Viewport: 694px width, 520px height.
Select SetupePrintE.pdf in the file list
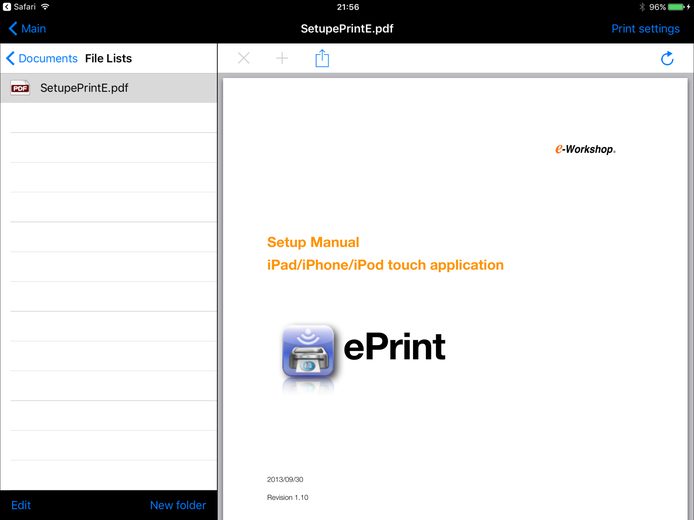(x=108, y=88)
